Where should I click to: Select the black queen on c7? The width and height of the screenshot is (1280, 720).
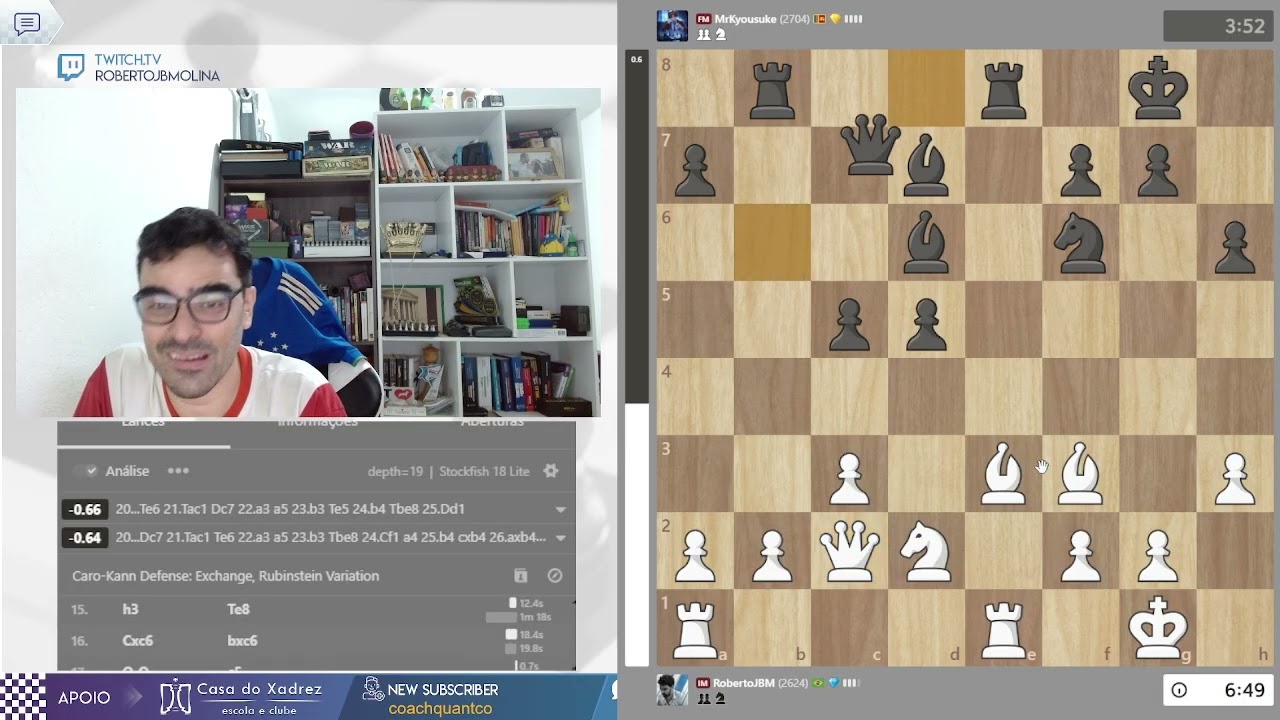(x=872, y=146)
